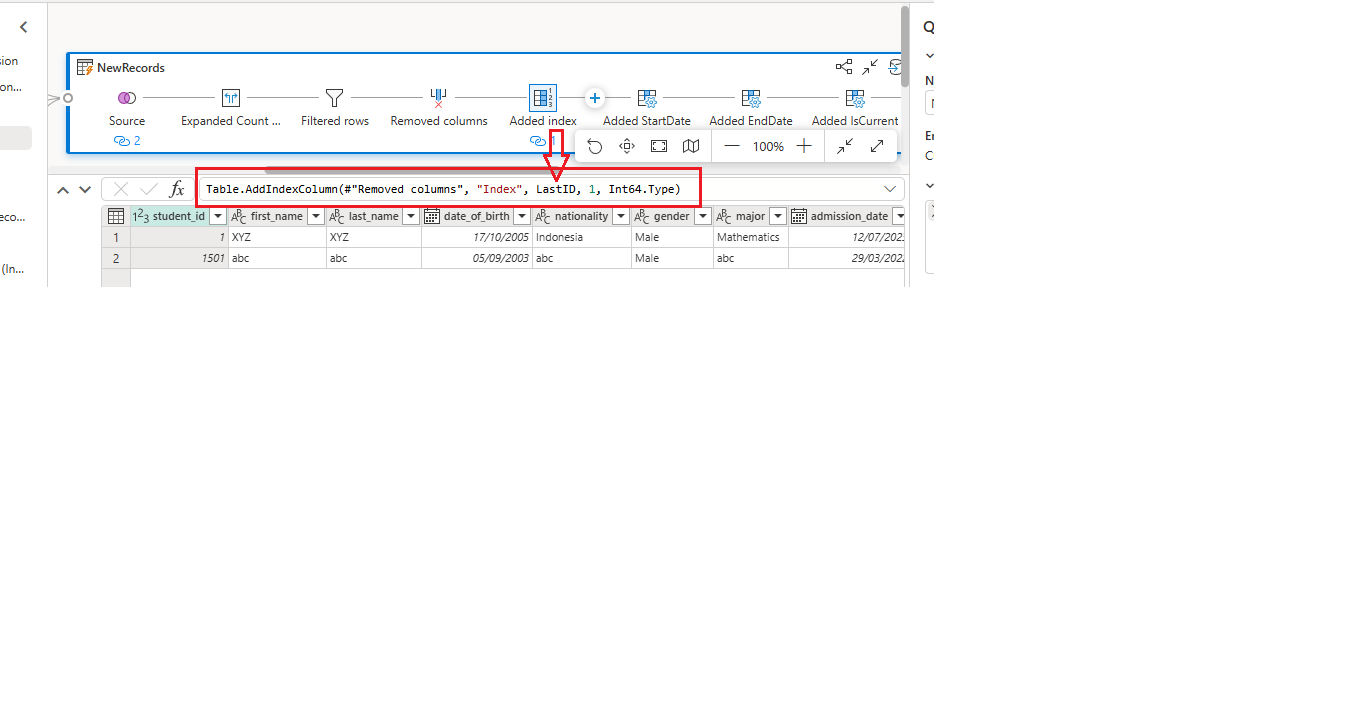Viewport: 1364px width, 724px height.
Task: Select row number 1
Action: [x=116, y=237]
